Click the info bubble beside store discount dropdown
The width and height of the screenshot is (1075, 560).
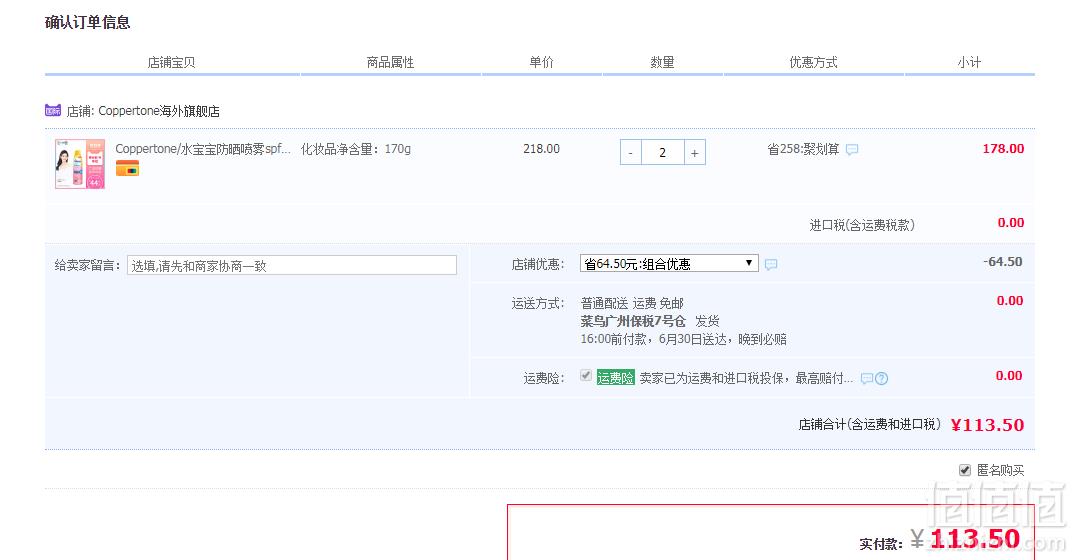771,265
